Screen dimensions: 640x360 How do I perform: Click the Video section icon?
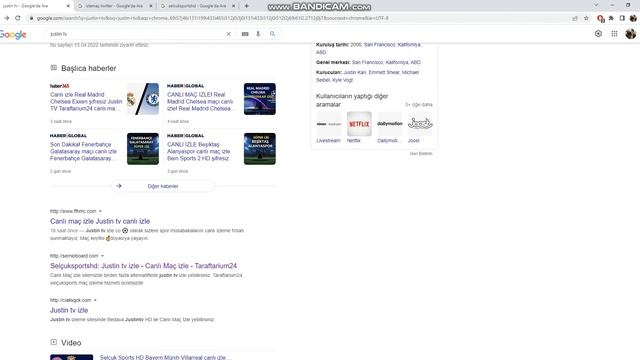click(53, 342)
